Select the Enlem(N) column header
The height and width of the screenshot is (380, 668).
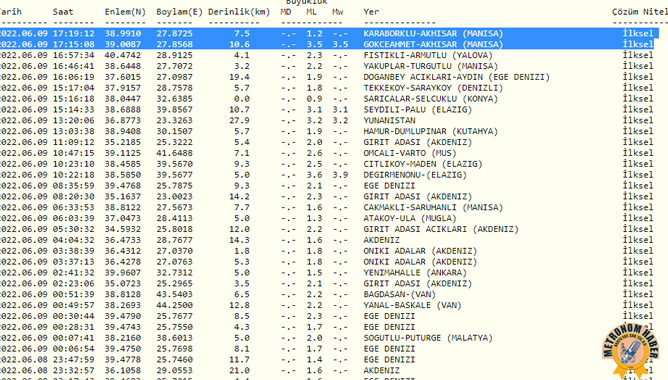tap(125, 12)
